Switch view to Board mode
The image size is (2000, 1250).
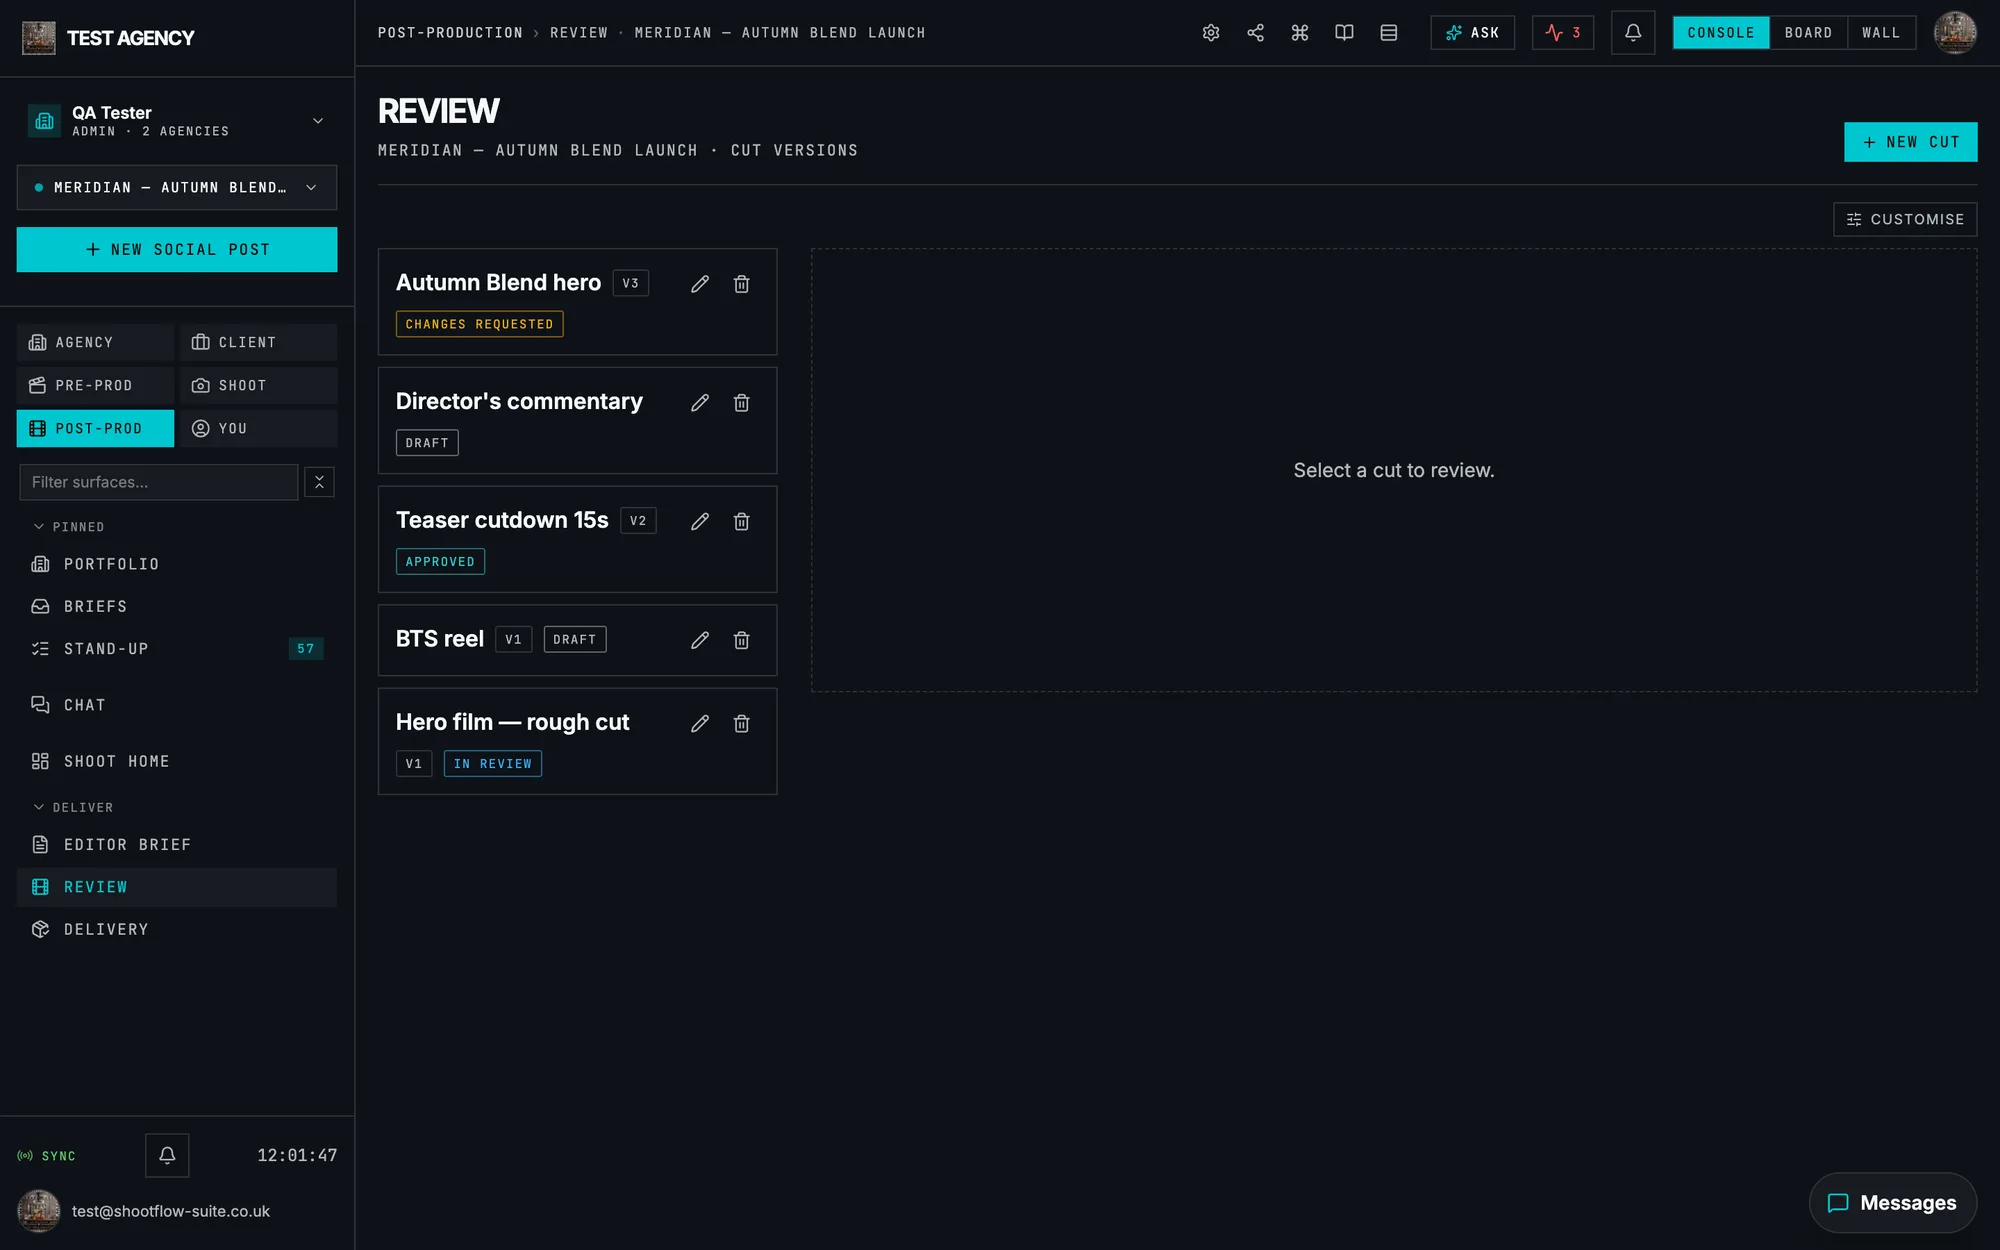tap(1808, 33)
